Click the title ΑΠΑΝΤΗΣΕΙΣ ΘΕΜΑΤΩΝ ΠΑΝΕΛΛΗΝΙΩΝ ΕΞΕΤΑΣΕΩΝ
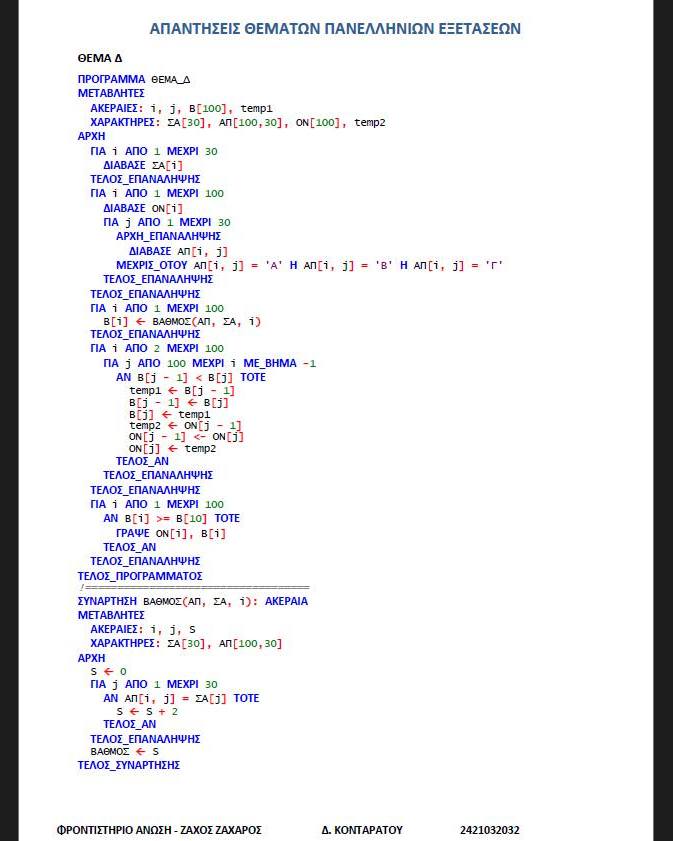 335,29
